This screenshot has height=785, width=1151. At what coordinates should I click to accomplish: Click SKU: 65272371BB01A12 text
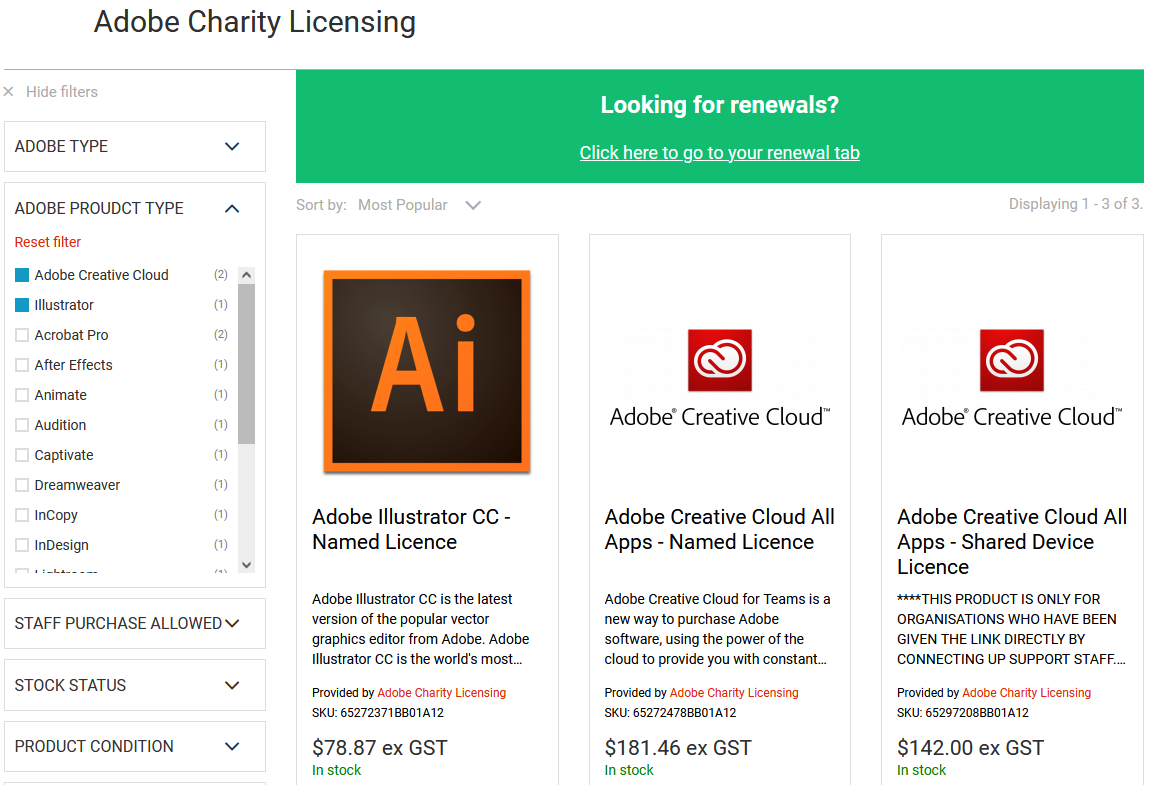click(x=377, y=712)
